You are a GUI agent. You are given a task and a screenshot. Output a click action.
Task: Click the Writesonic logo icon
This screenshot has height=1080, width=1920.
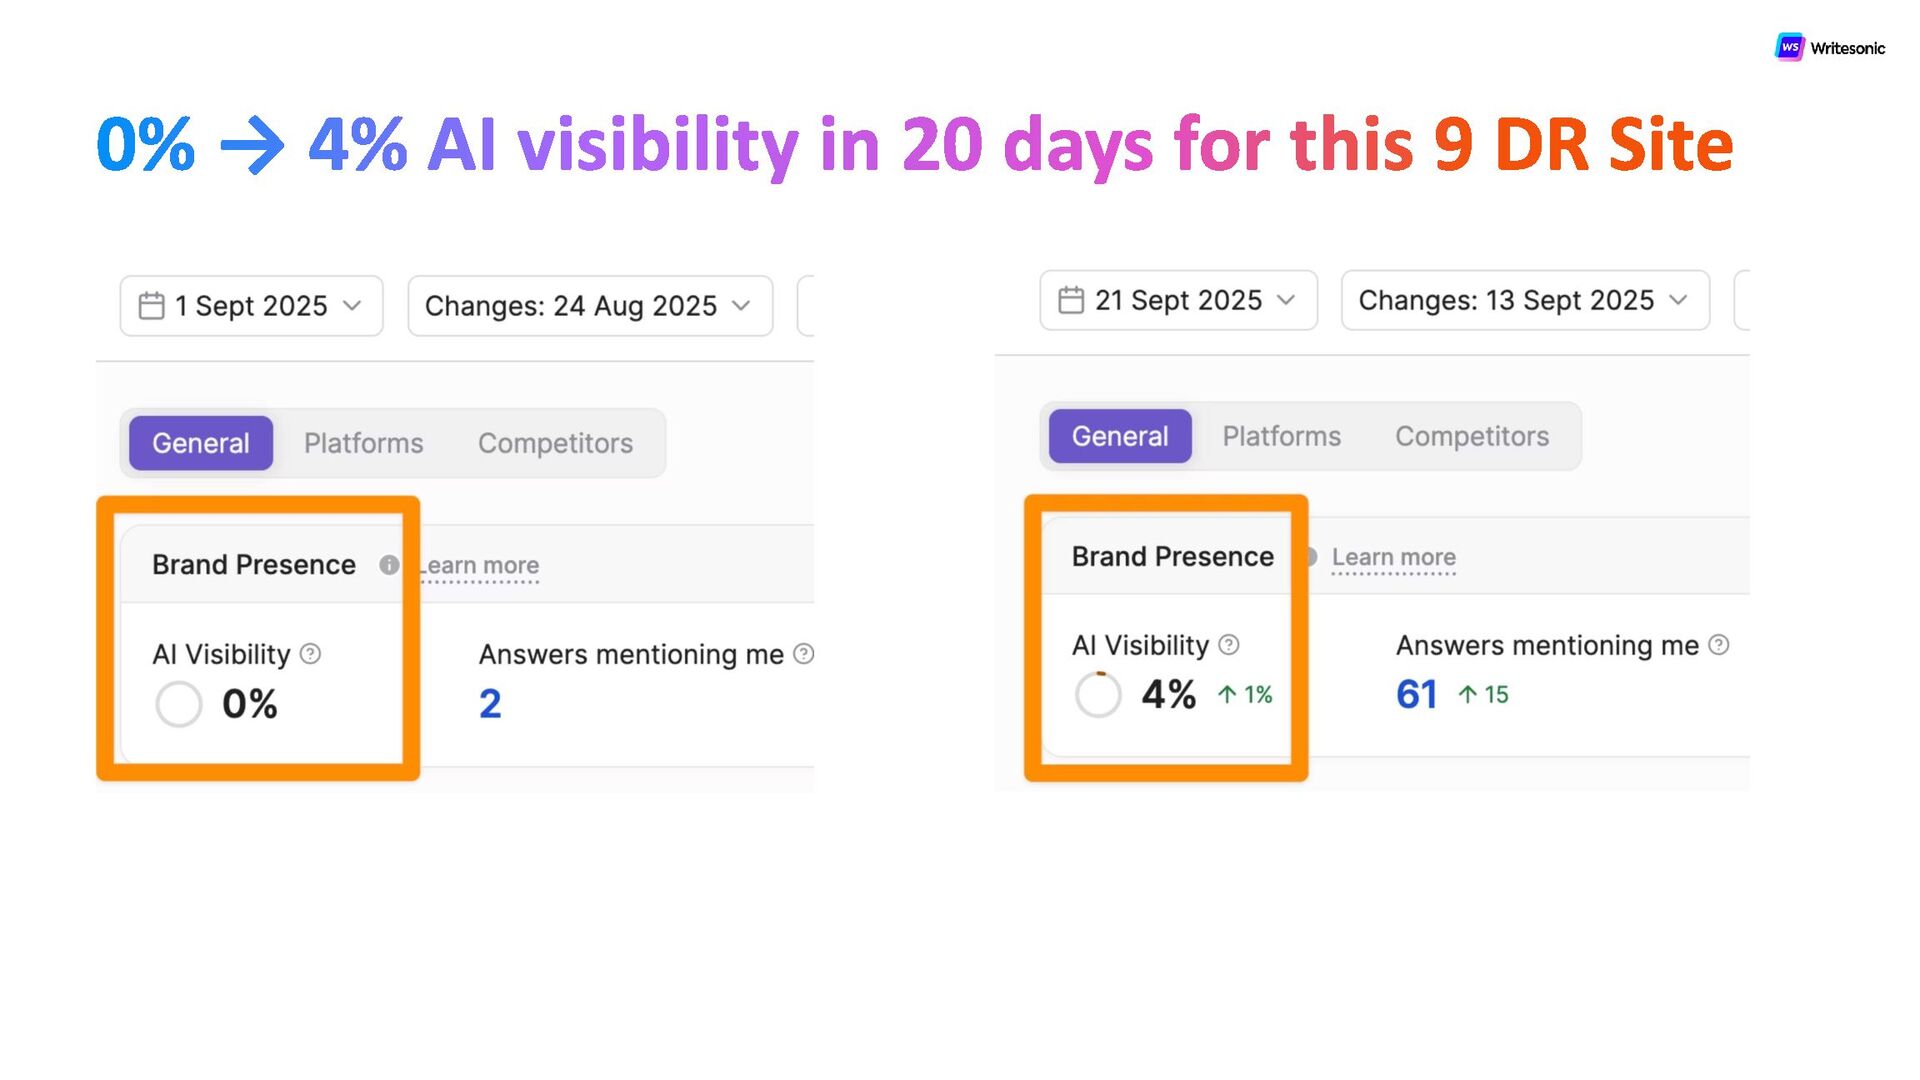coord(1789,47)
